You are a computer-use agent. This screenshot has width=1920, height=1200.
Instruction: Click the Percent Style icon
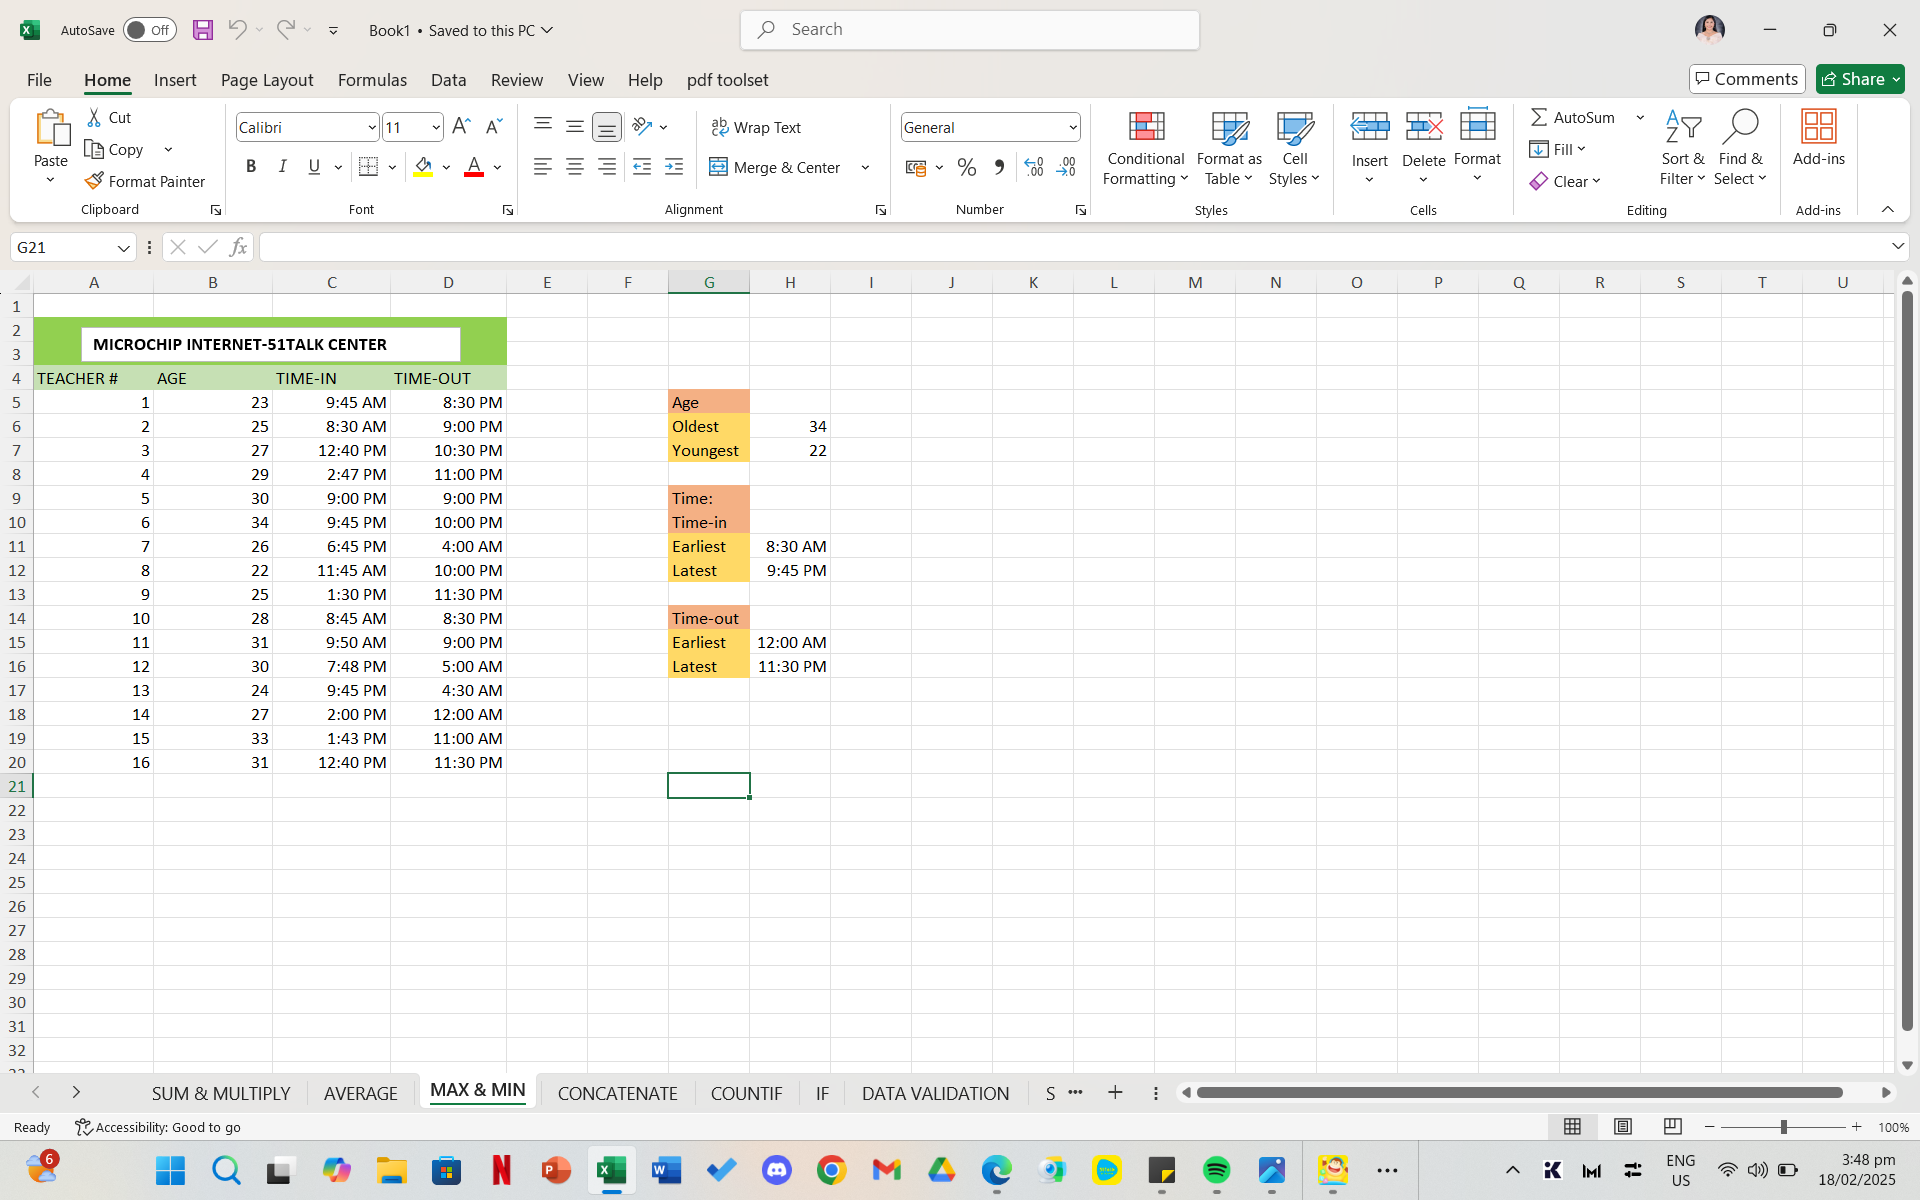tap(966, 167)
